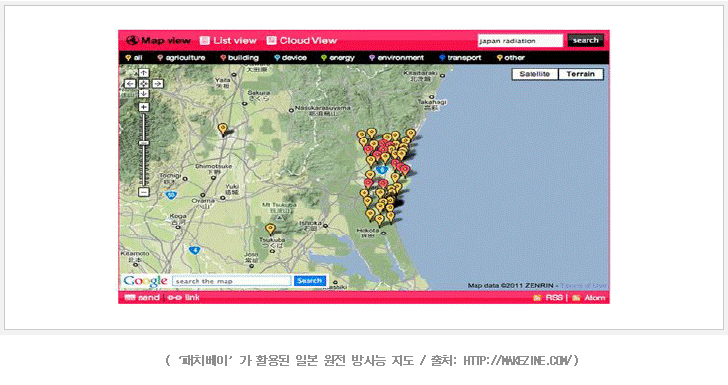Zoom out using the minus button
This screenshot has width=728, height=385.
[144, 192]
